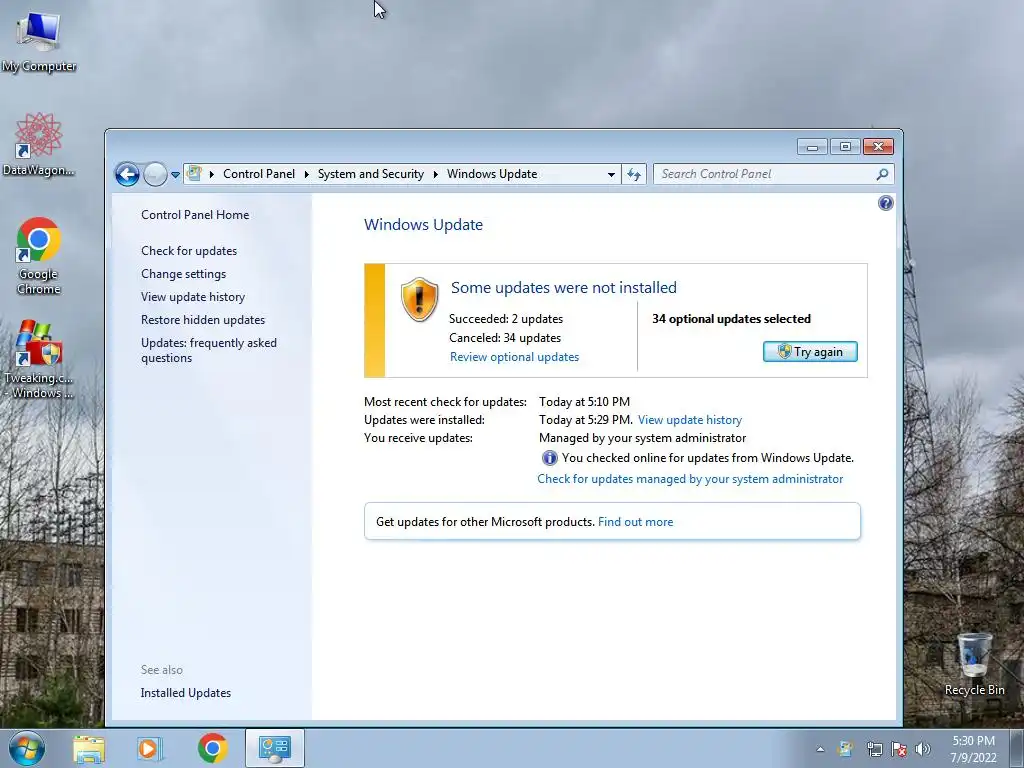Click Show desktop strip beside clock
1024x768 pixels.
pos(1017,749)
